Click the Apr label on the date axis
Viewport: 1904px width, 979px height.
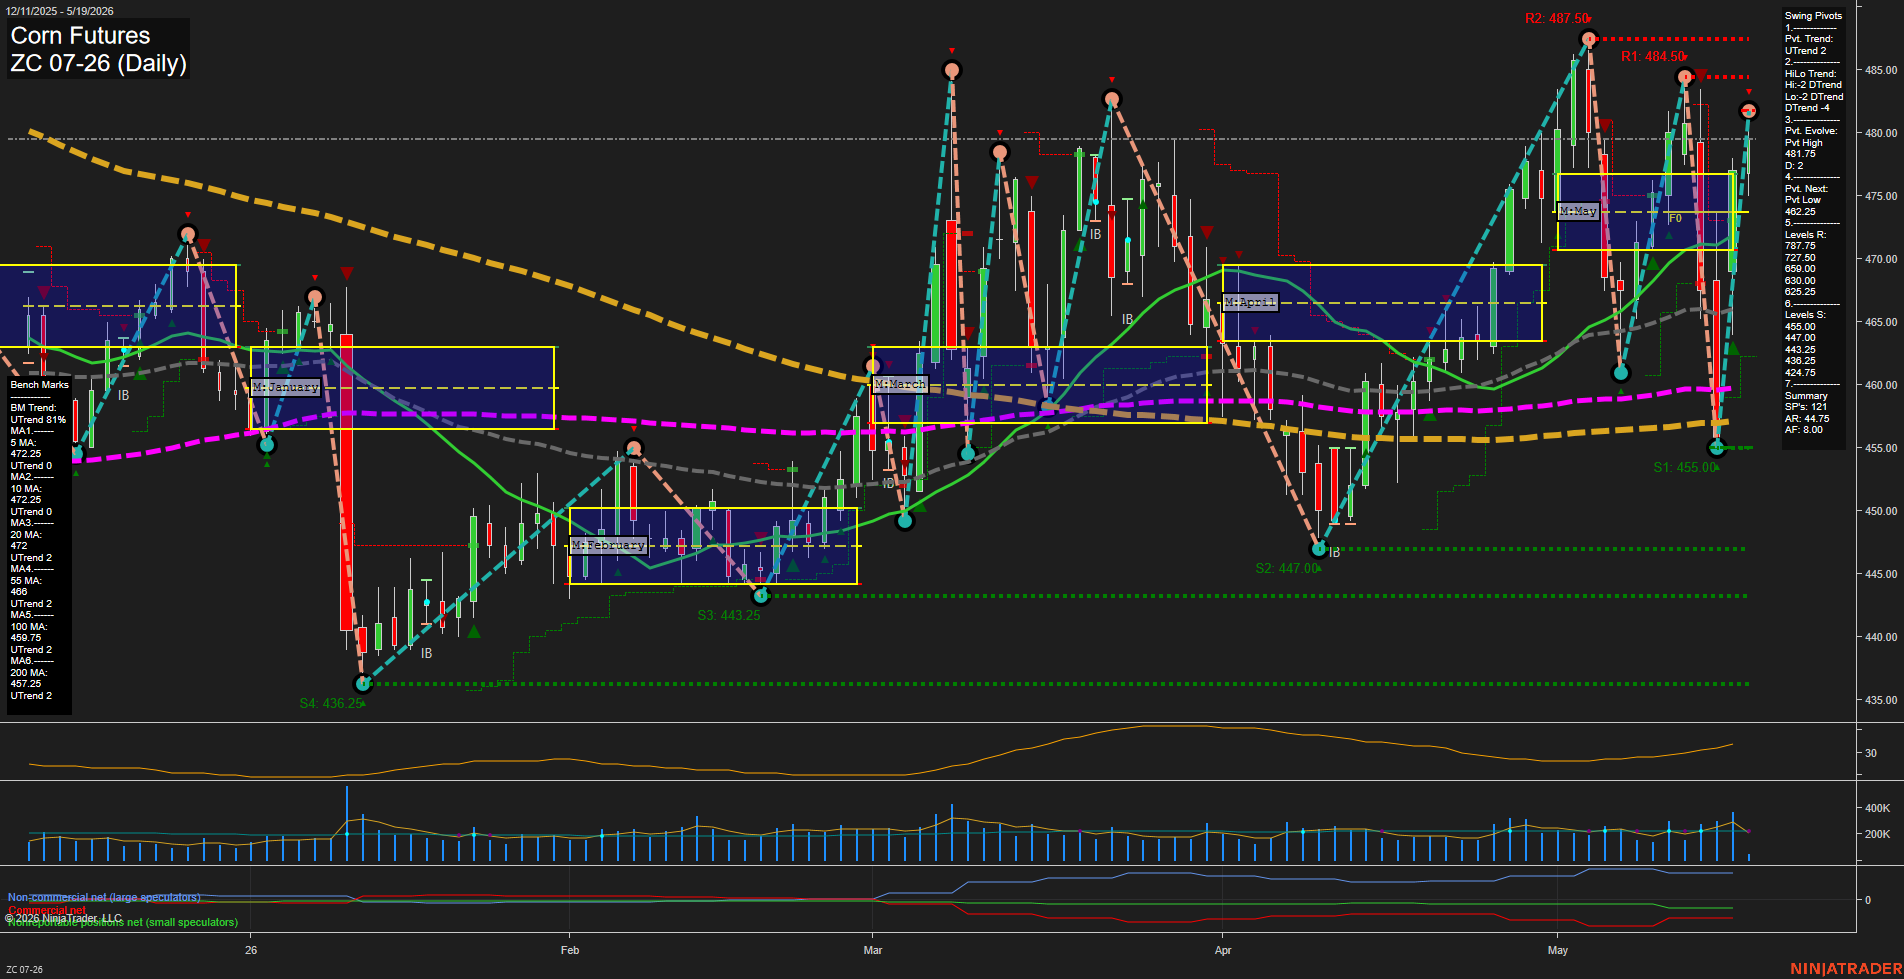pyautogui.click(x=1223, y=950)
